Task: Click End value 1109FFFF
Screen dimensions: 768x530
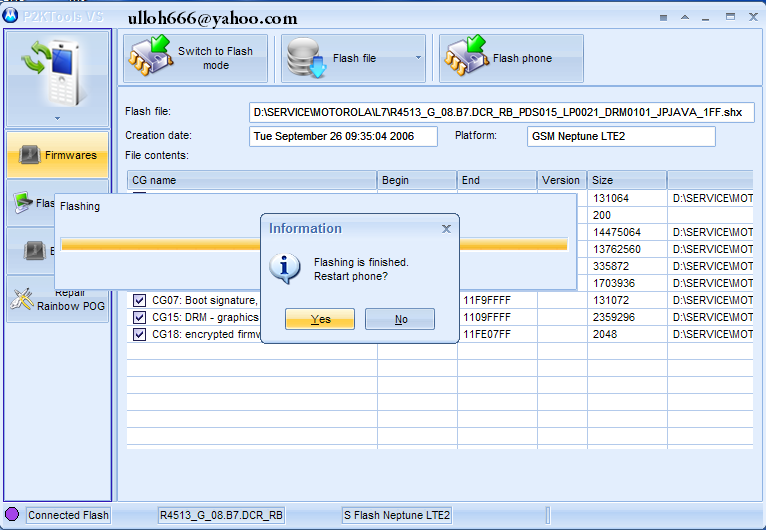Action: coord(487,317)
